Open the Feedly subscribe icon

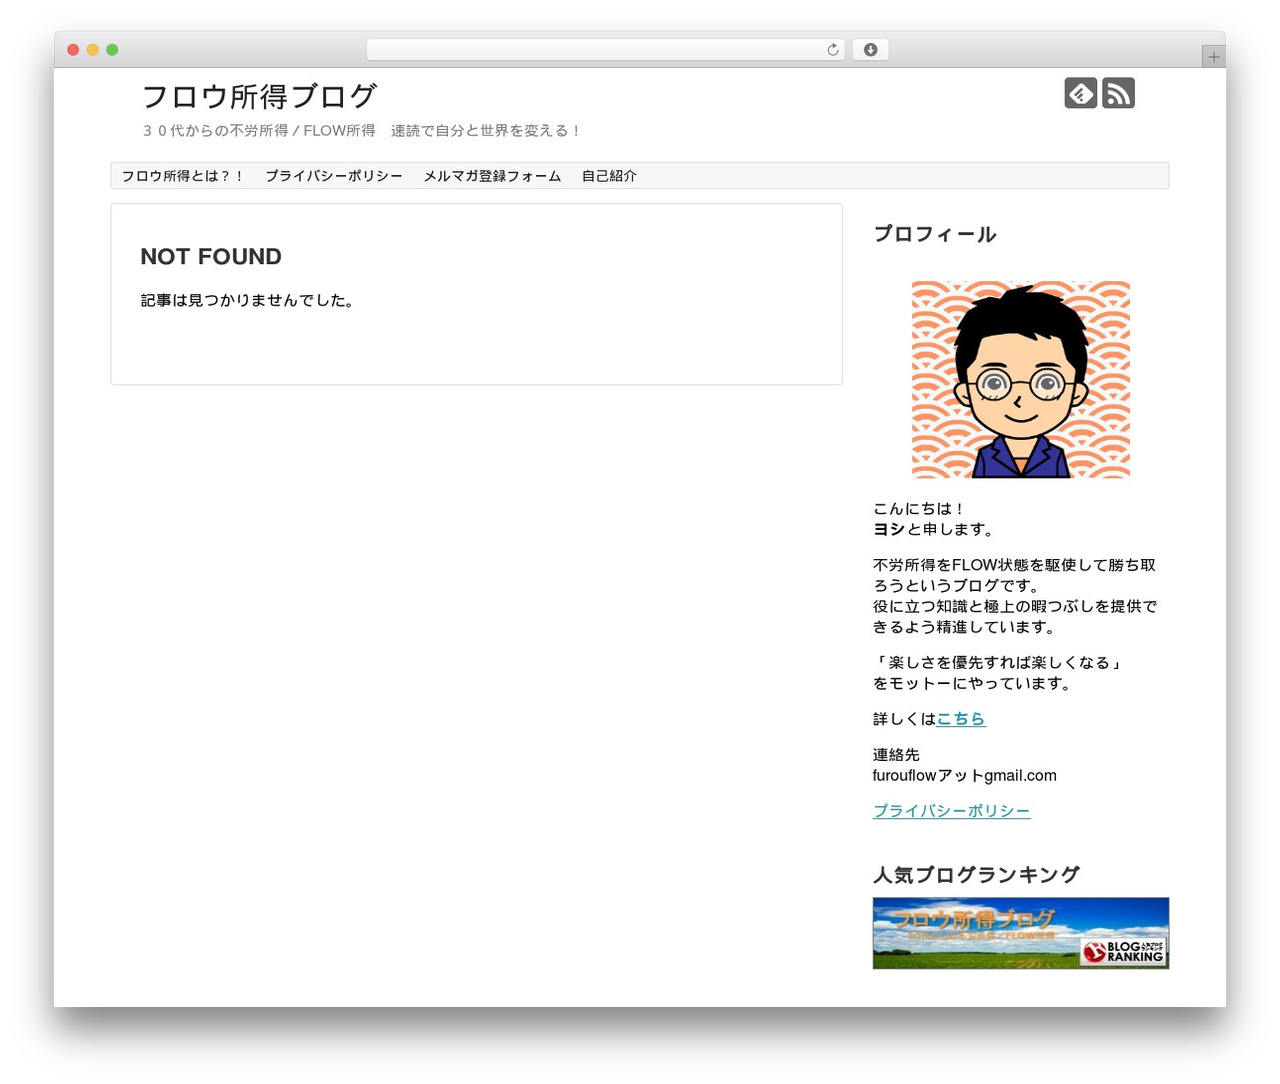(x=1080, y=93)
